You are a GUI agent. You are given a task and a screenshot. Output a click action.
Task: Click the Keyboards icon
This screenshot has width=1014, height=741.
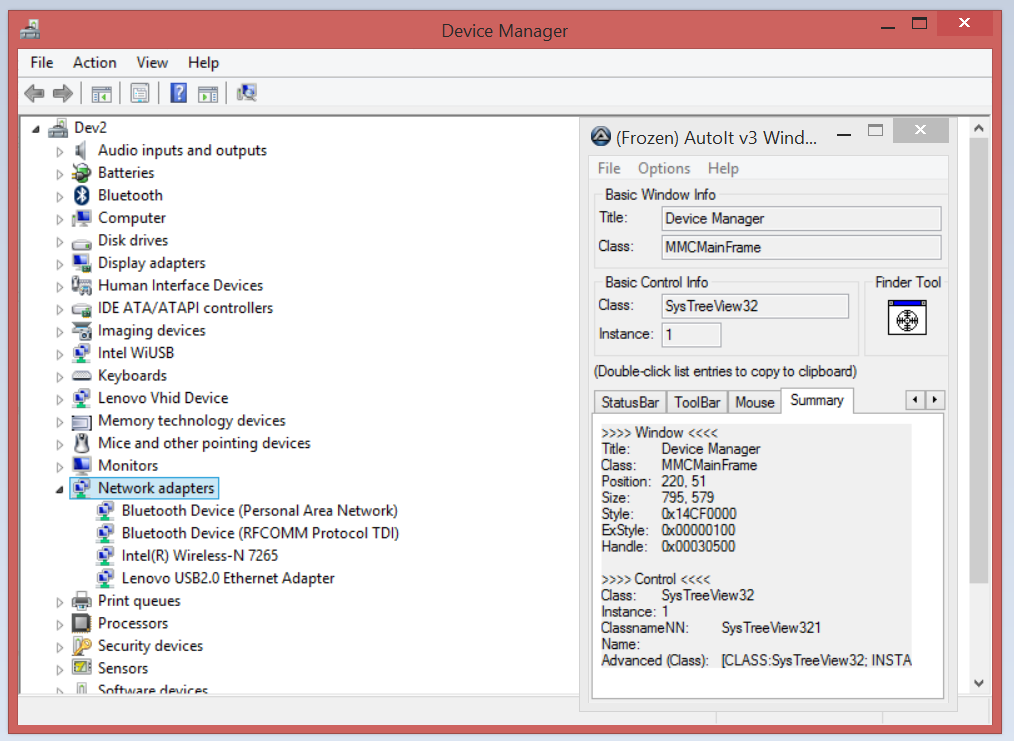point(81,376)
